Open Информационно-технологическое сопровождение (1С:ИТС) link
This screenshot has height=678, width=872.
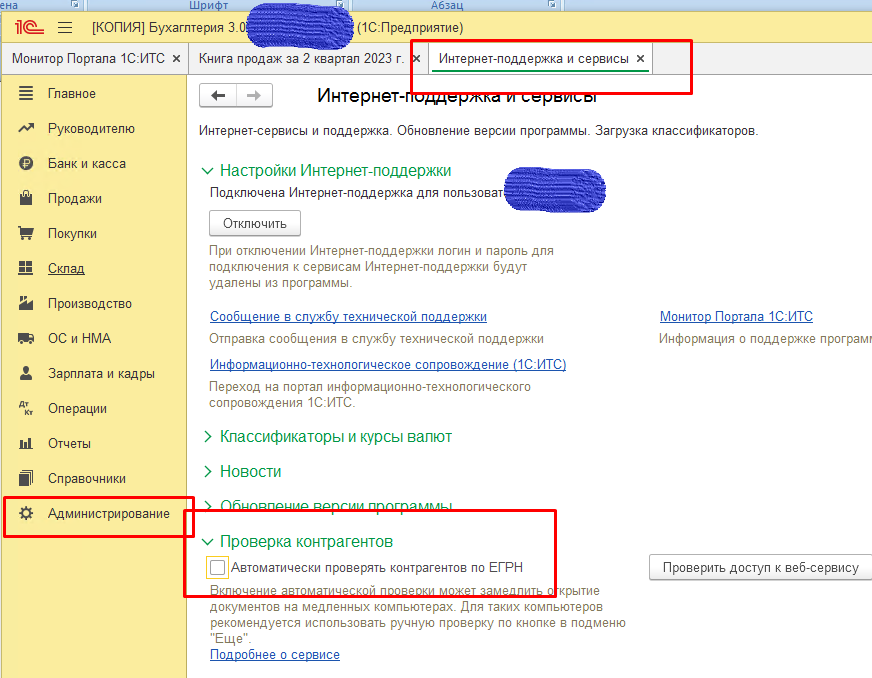point(388,365)
